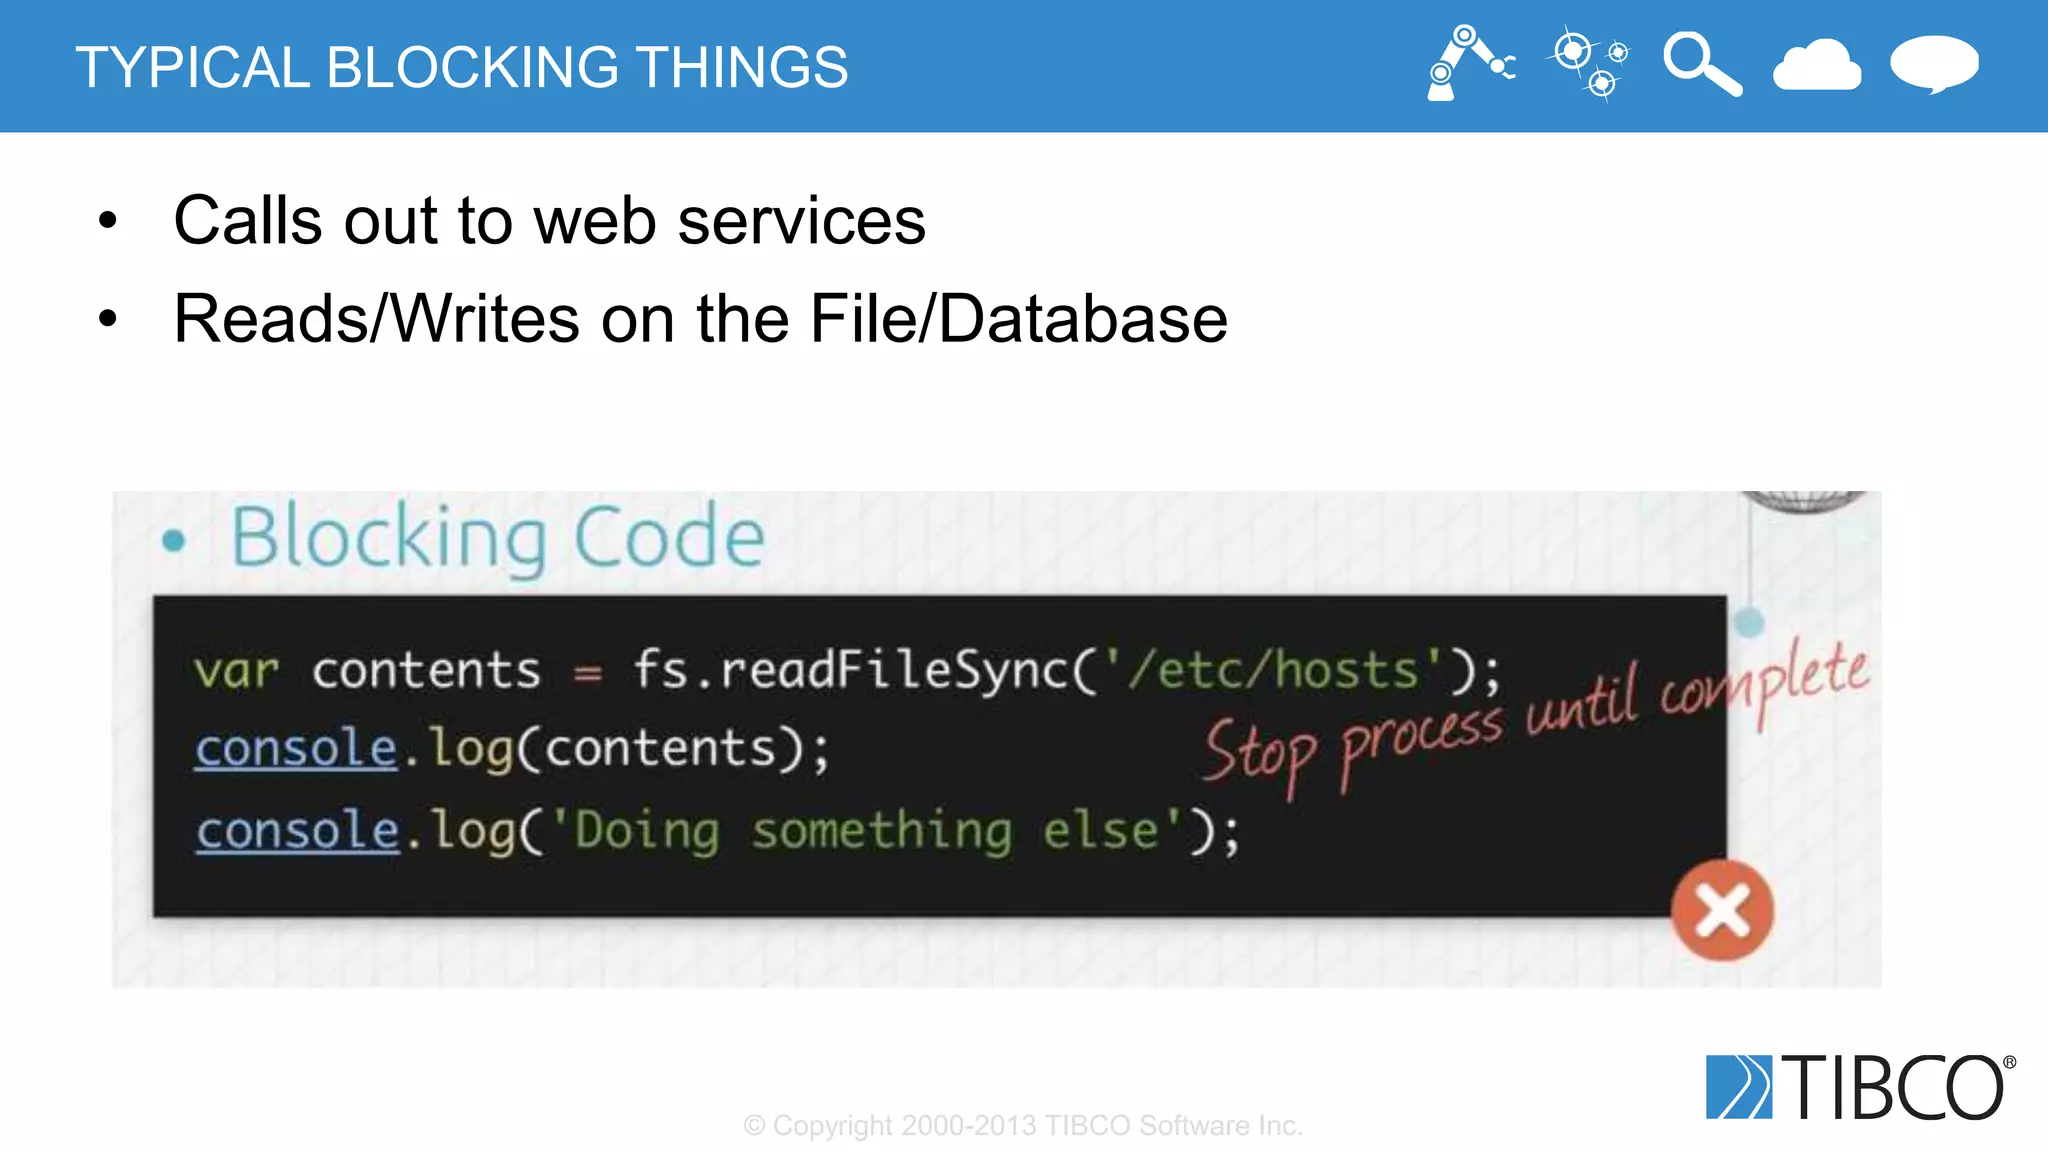Click the speech bubble icon in header
The width and height of the screenshot is (2048, 1152).
[x=1935, y=64]
